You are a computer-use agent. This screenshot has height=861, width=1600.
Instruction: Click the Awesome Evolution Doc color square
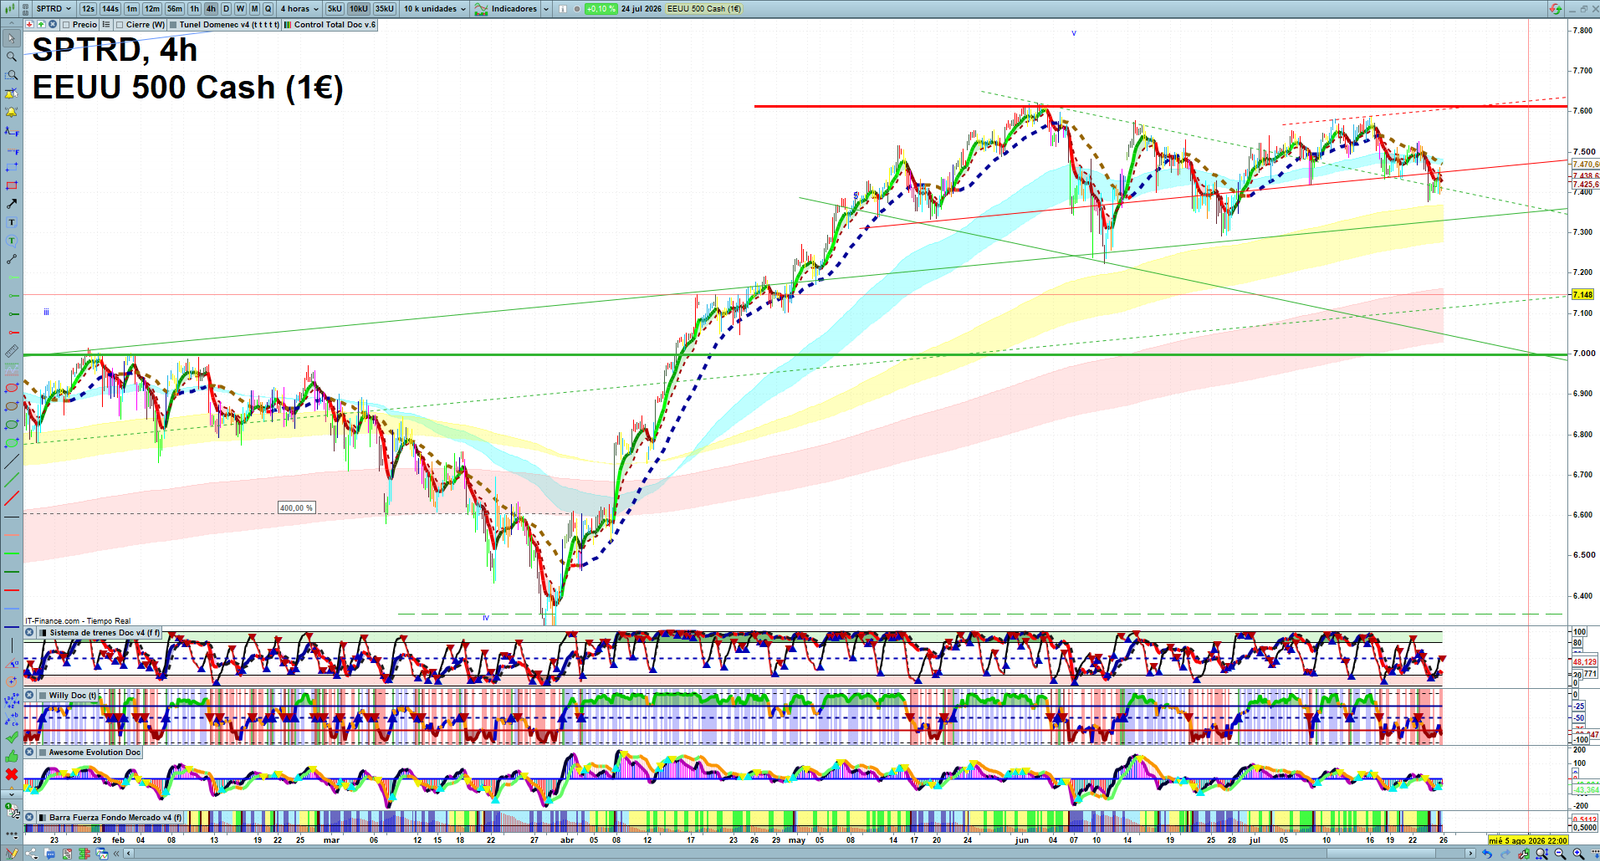coord(41,752)
